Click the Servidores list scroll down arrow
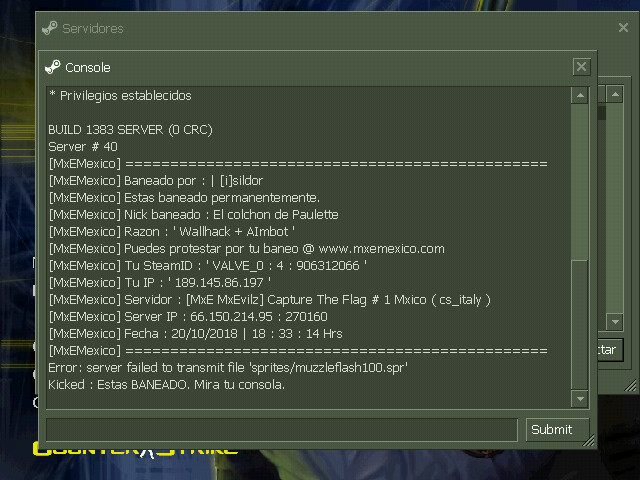Image resolution: width=640 pixels, height=480 pixels. point(615,322)
